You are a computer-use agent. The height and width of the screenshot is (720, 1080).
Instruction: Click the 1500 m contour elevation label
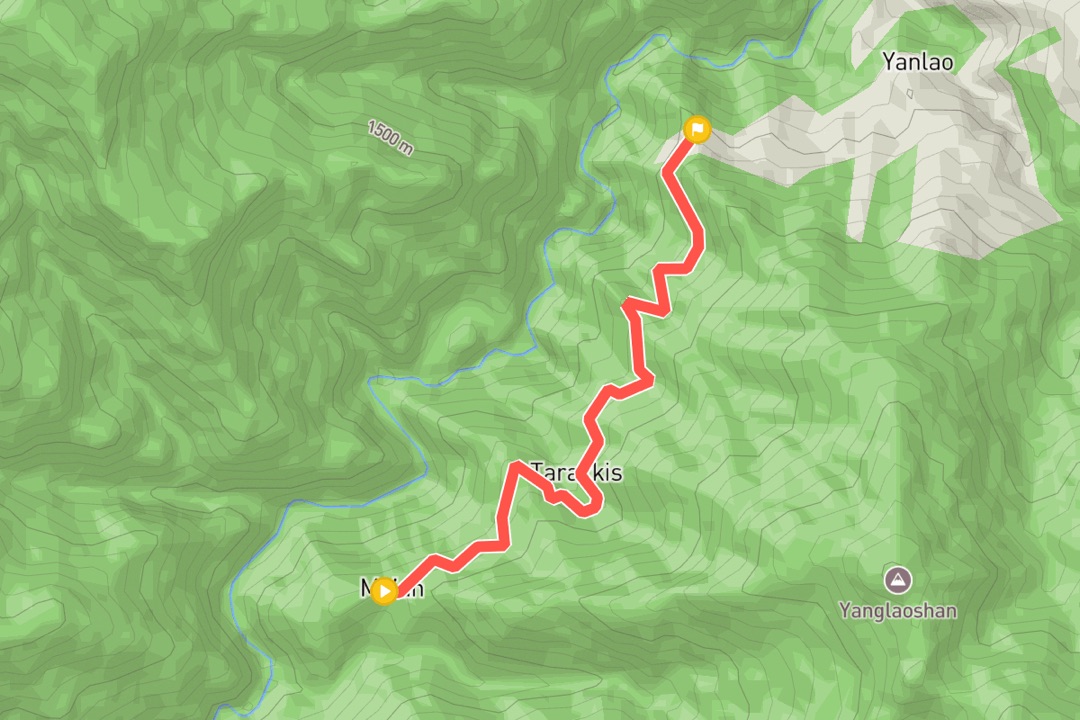tap(391, 138)
